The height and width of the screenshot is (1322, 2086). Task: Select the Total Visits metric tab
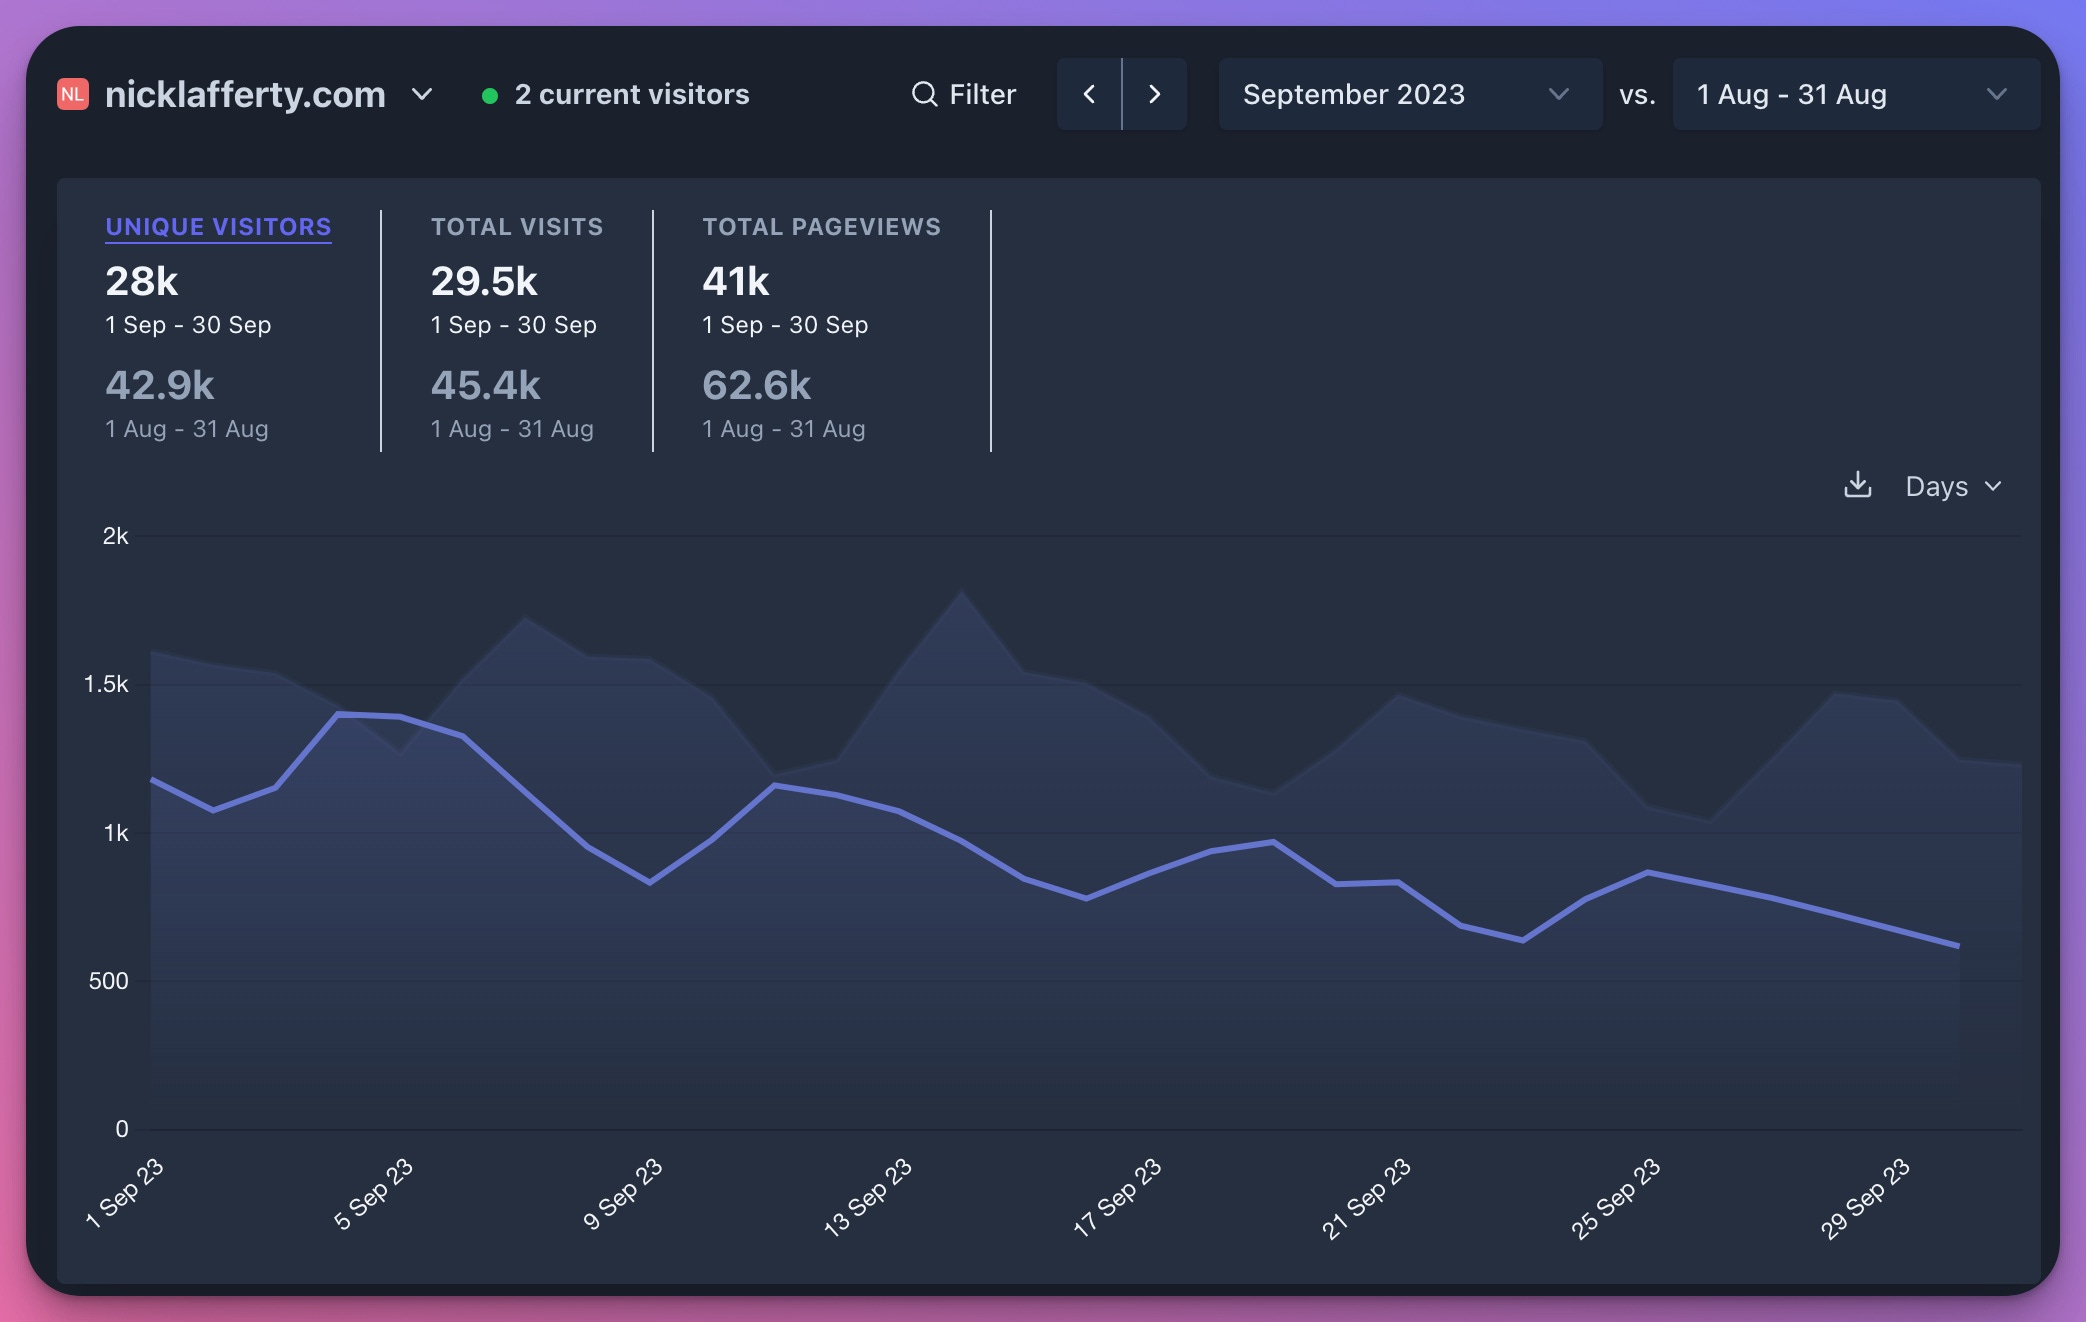516,227
